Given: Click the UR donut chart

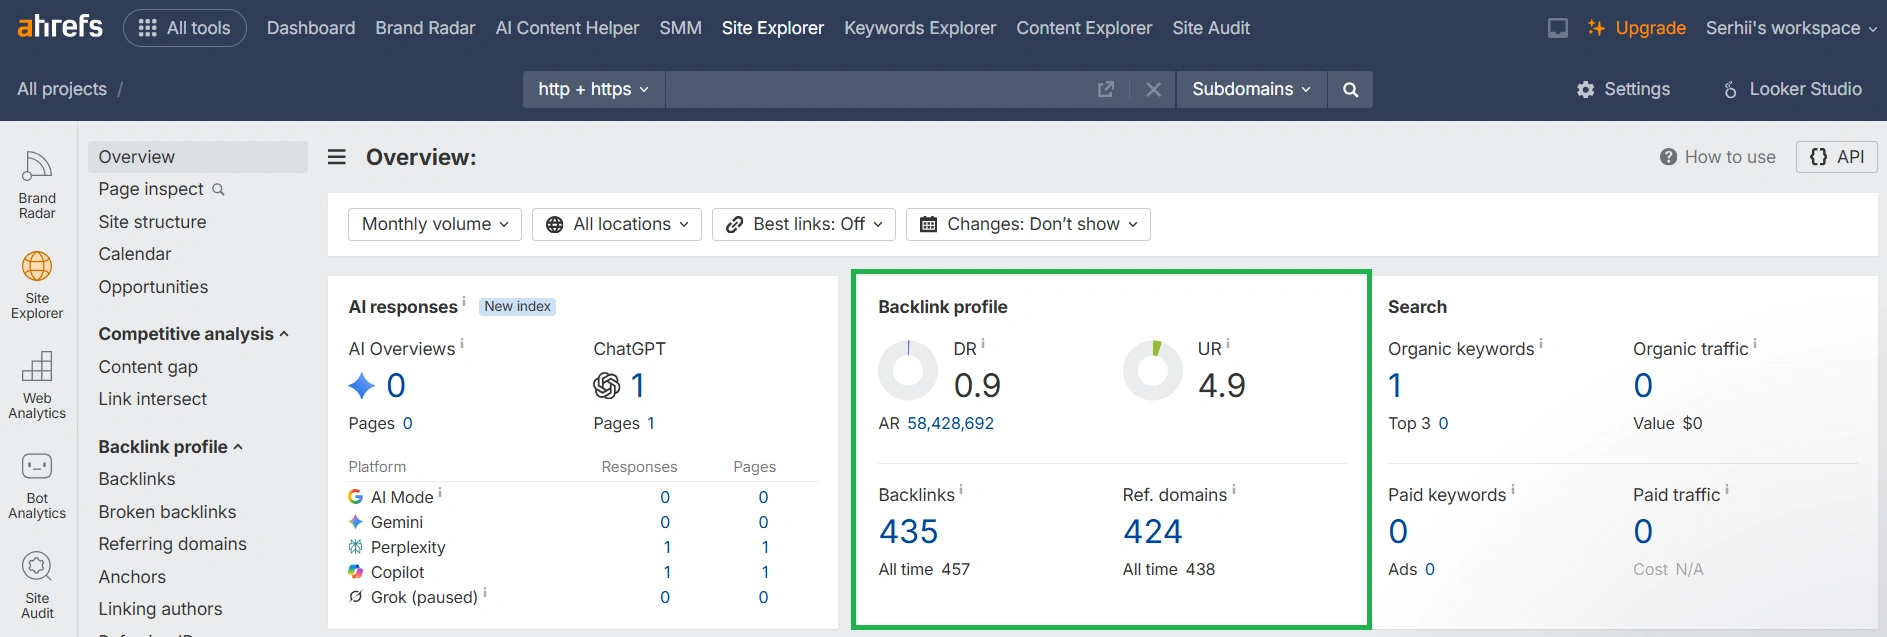Looking at the screenshot, I should 1153,370.
